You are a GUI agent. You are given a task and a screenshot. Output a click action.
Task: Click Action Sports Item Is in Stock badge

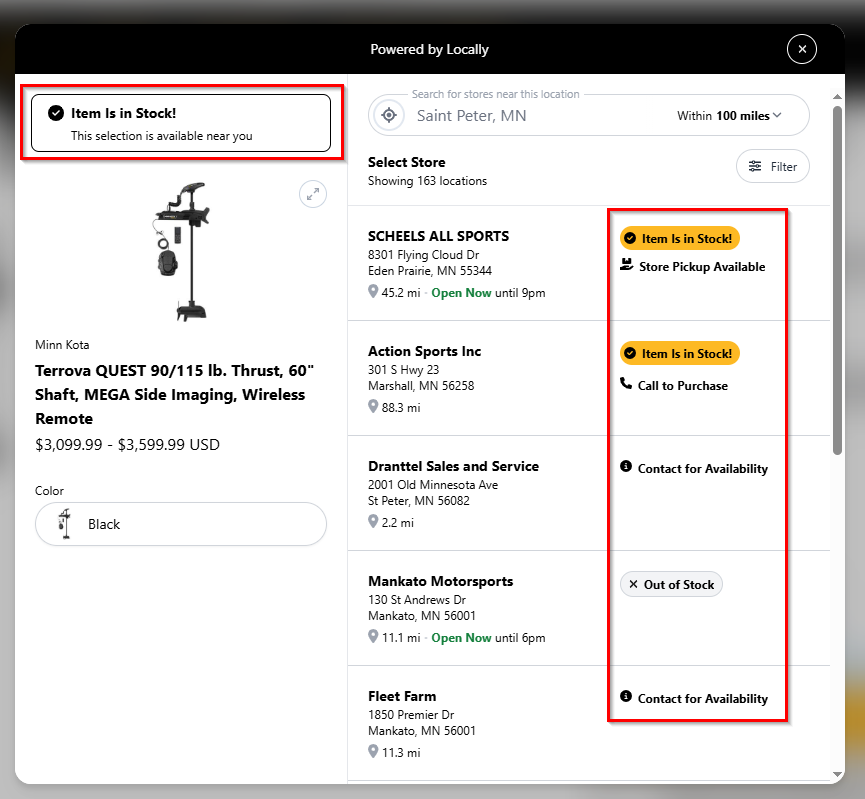tap(680, 354)
